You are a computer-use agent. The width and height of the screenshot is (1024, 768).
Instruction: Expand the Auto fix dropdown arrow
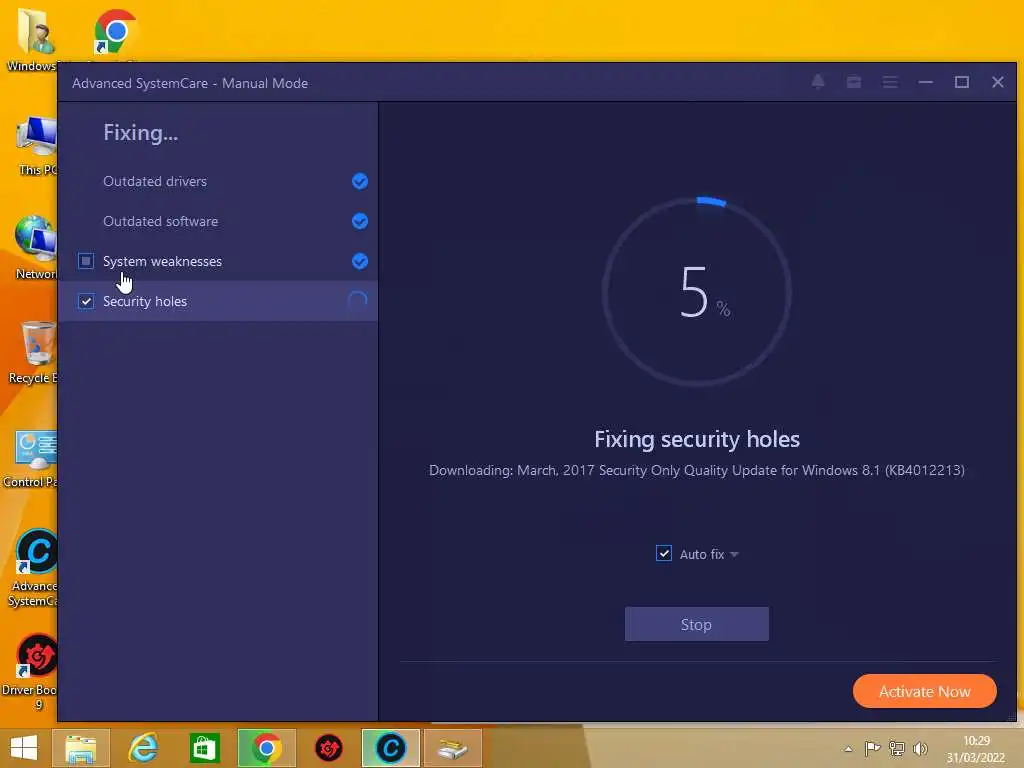click(734, 554)
